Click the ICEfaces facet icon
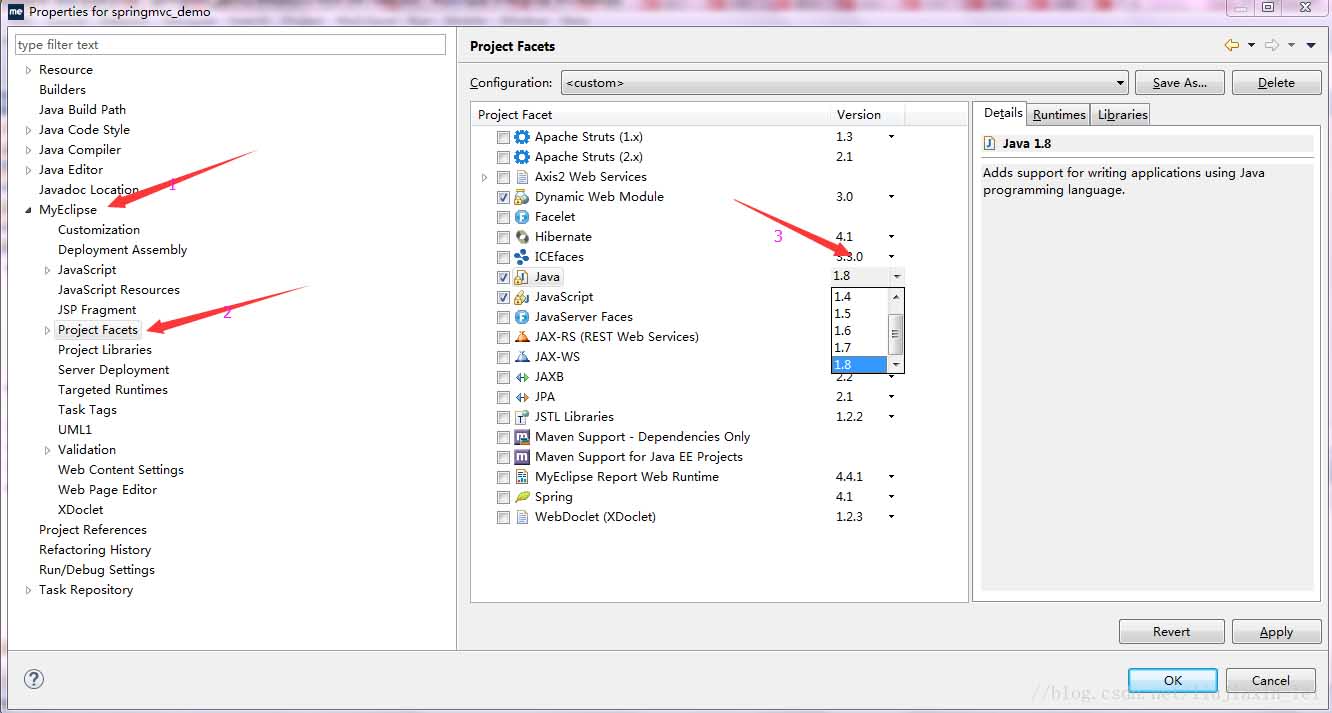 pyautogui.click(x=522, y=257)
